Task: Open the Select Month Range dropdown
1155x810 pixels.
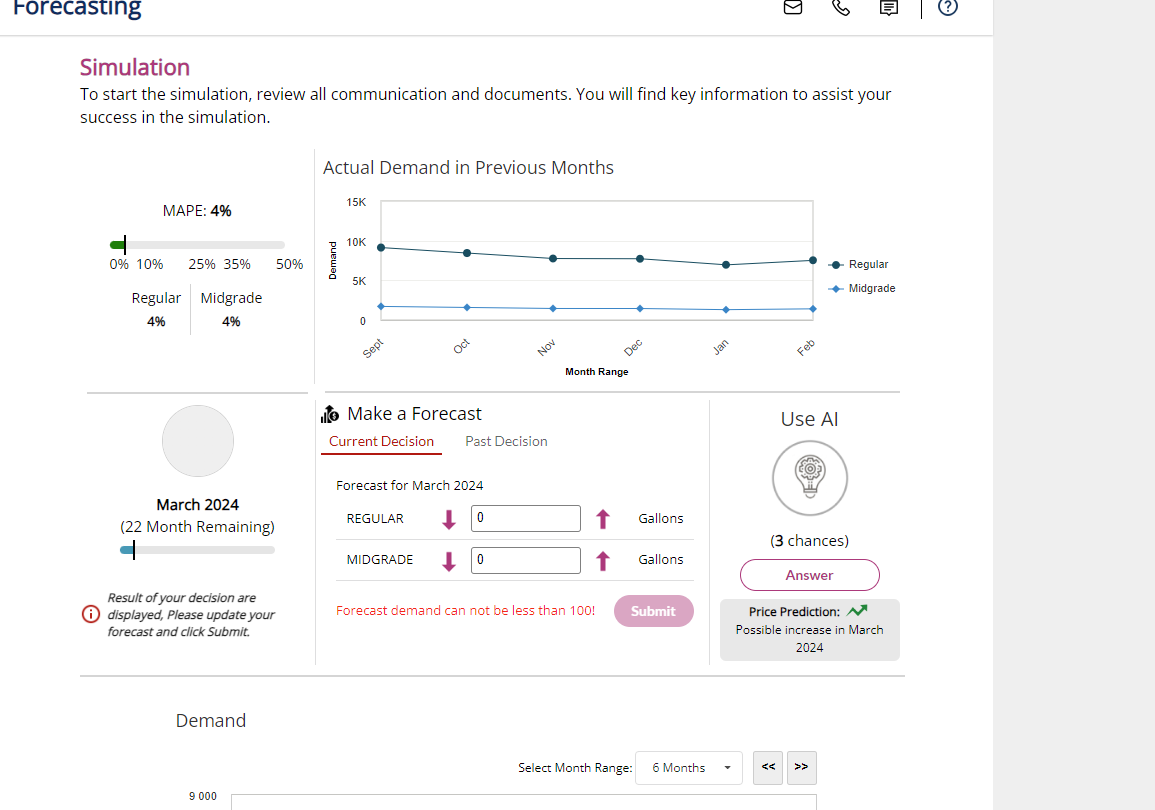Action: 689,768
